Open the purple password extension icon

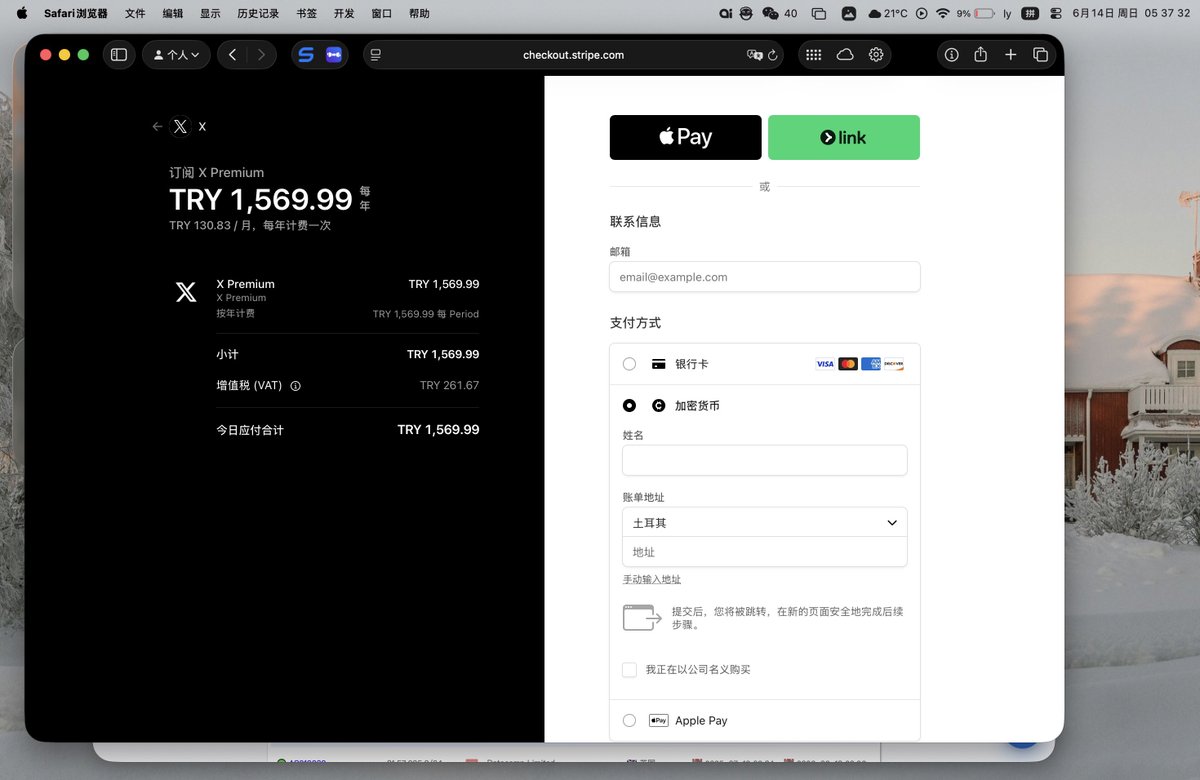pos(334,55)
